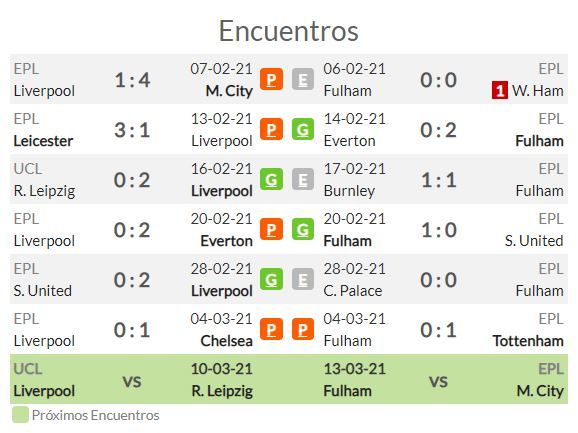
Task: Click the P badge for Leicester vs Liverpool
Action: coord(271,129)
